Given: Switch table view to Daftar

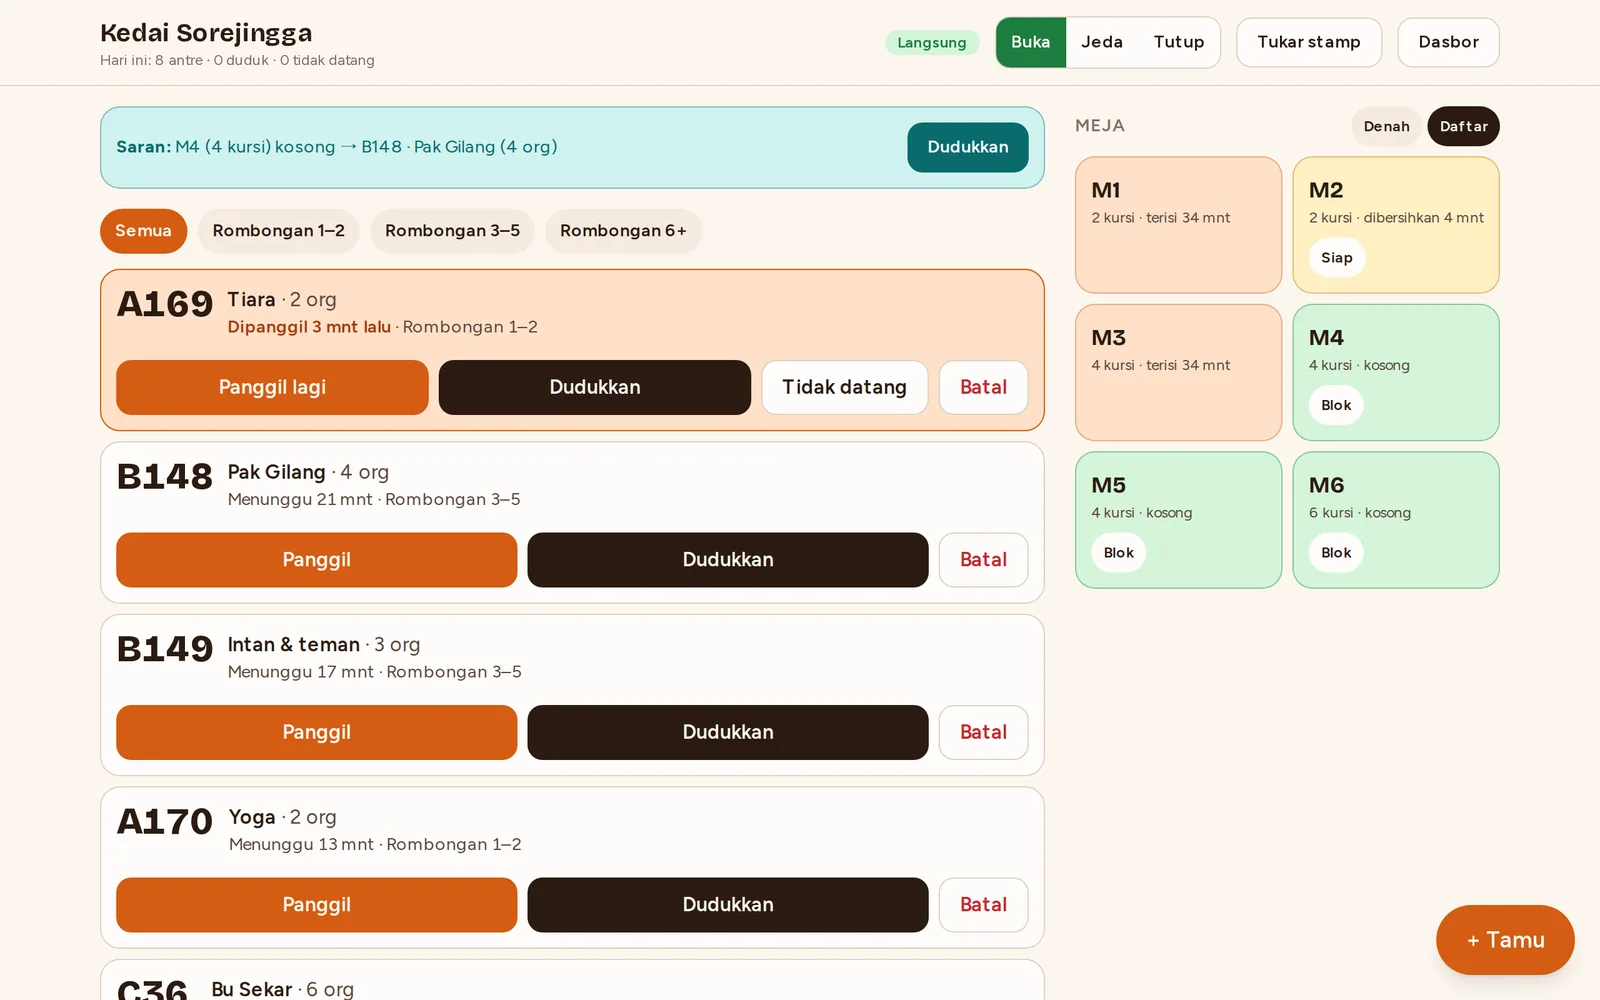Looking at the screenshot, I should click(1463, 126).
